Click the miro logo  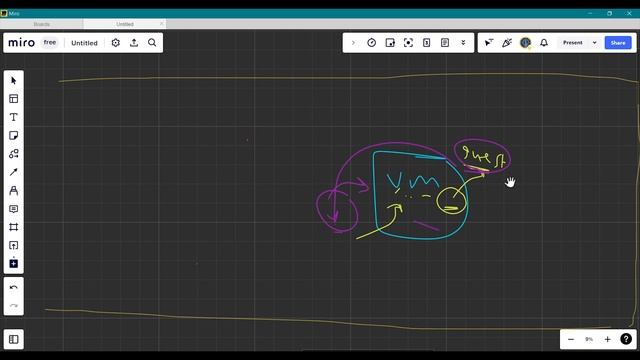point(22,43)
